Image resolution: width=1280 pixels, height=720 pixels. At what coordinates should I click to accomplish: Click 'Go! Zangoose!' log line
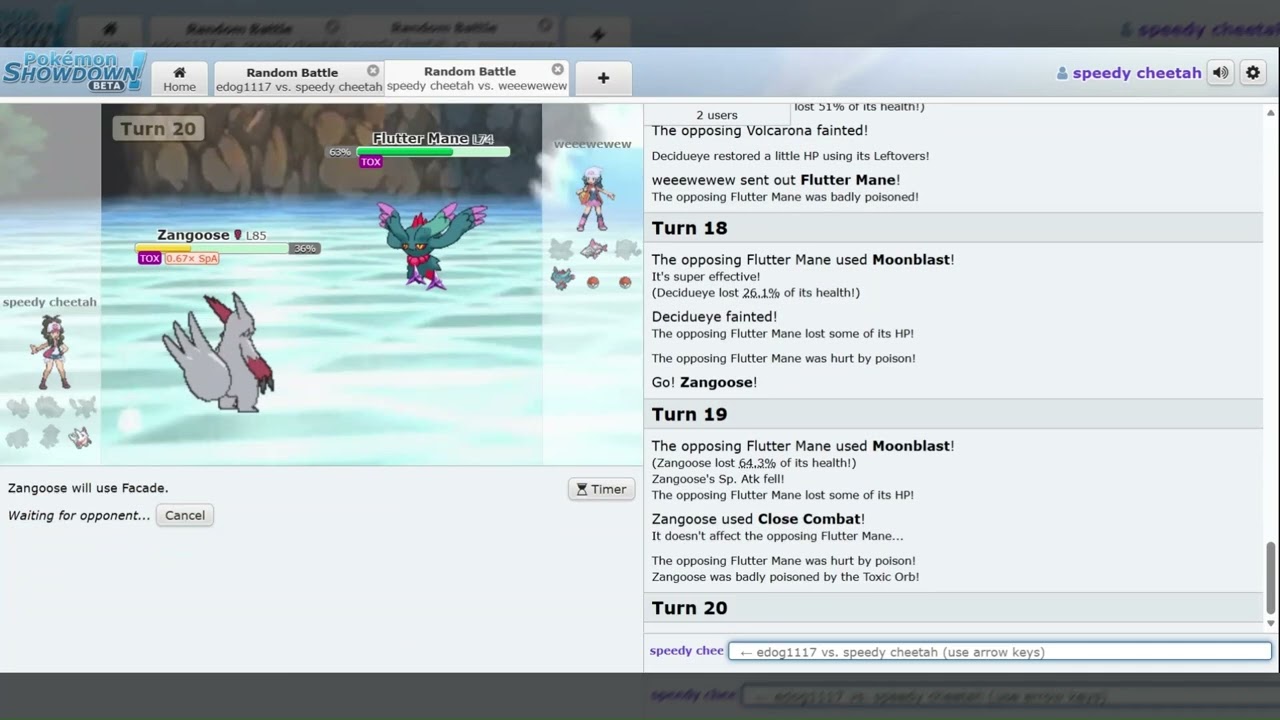[x=704, y=382]
